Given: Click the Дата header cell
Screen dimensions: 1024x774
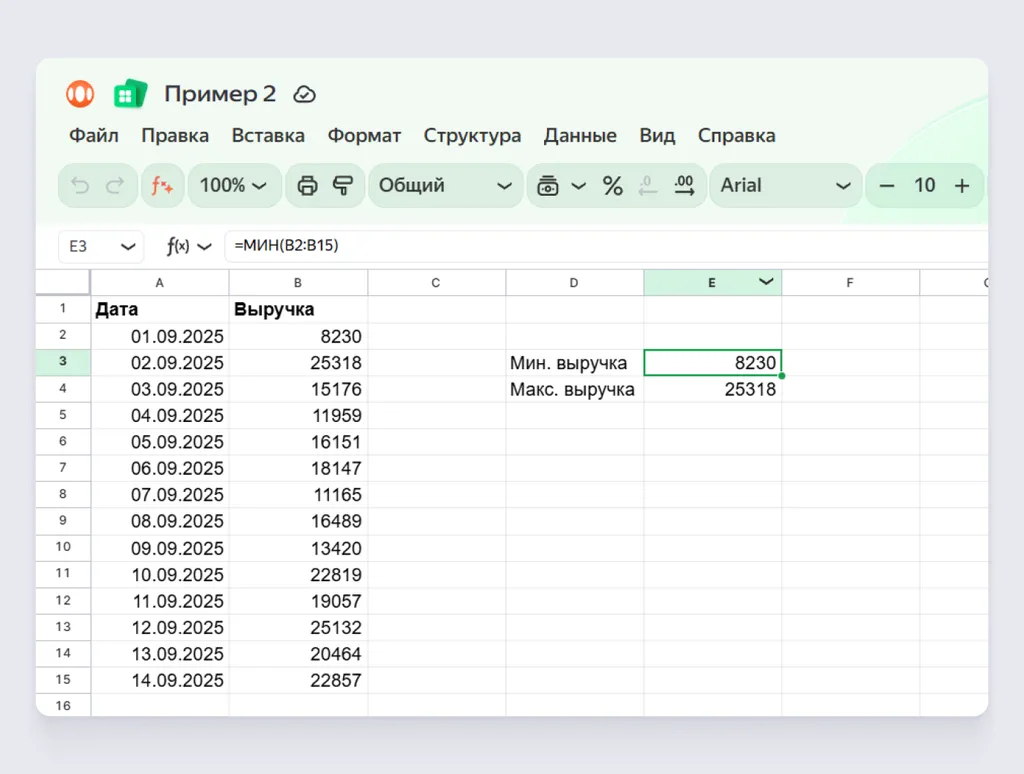Looking at the screenshot, I should pos(160,310).
